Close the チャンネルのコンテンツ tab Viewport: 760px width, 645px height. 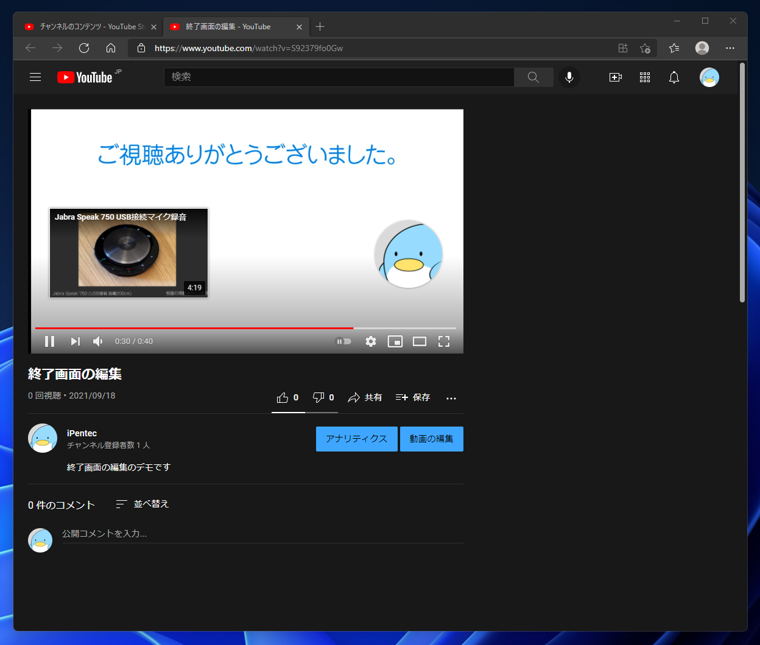click(x=154, y=27)
